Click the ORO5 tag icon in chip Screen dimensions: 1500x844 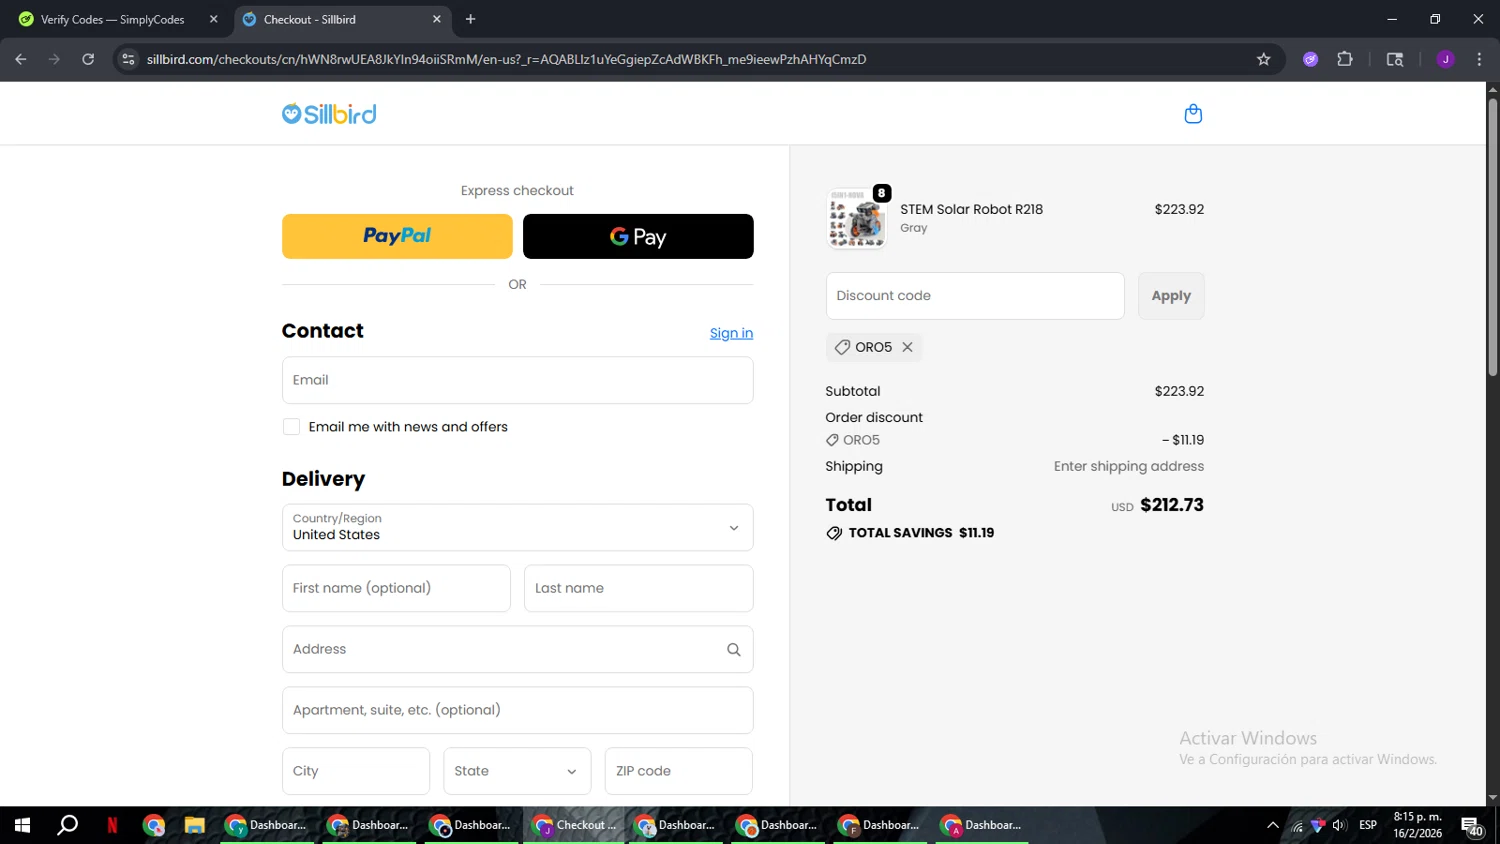click(x=842, y=347)
